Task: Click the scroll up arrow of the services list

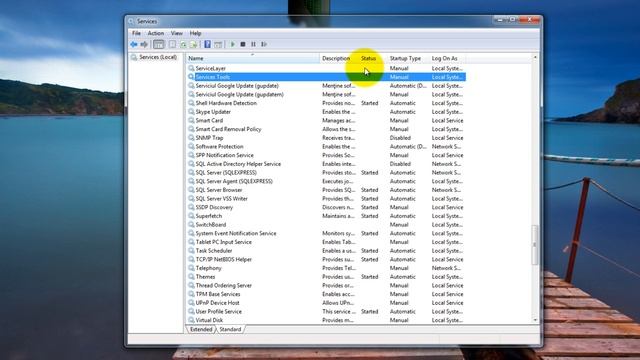Action: 535,58
